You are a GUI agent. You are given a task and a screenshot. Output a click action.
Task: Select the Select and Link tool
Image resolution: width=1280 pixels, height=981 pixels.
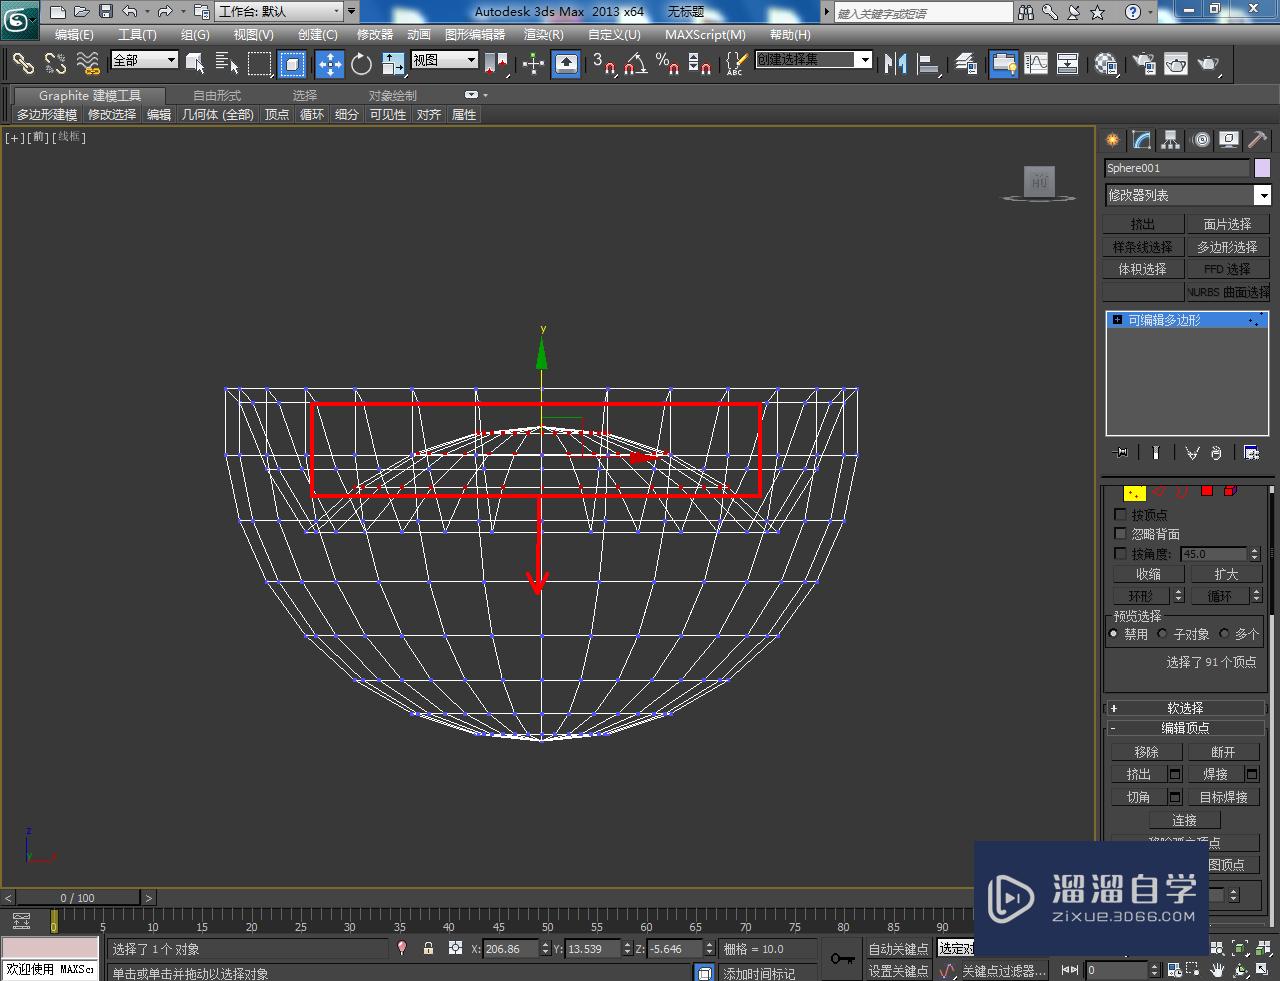click(22, 64)
